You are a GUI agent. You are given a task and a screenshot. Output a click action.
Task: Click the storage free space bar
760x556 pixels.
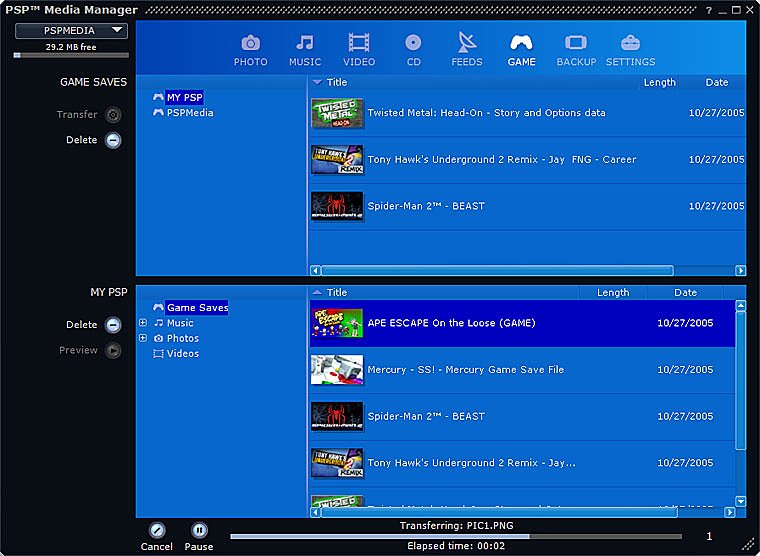click(71, 55)
